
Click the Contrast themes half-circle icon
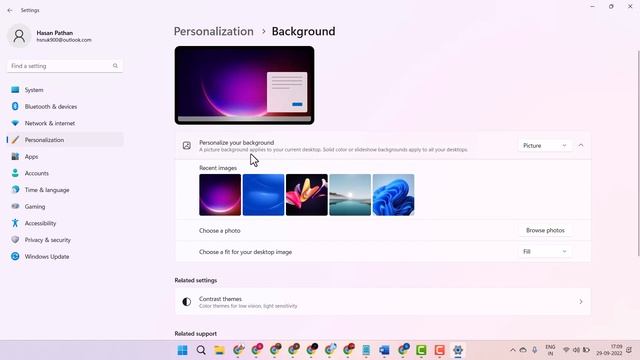pyautogui.click(x=187, y=302)
